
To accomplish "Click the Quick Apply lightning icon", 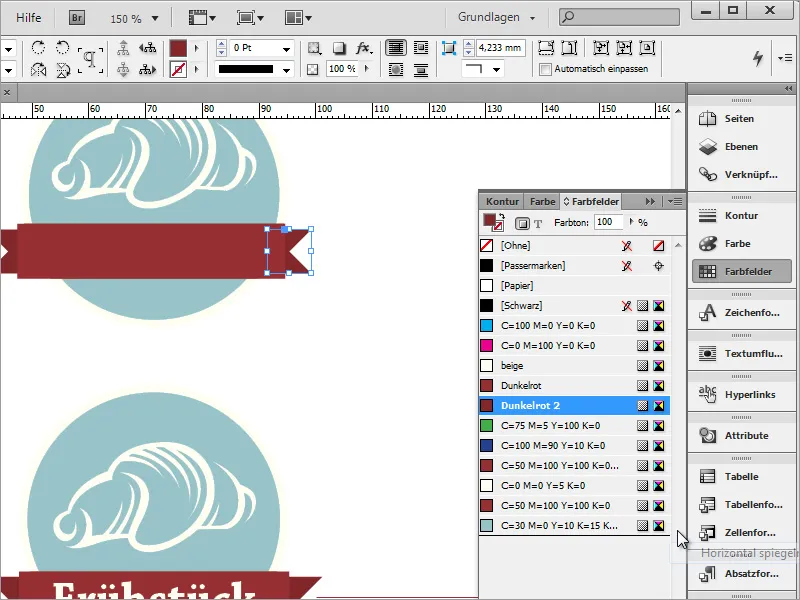I will [x=758, y=58].
